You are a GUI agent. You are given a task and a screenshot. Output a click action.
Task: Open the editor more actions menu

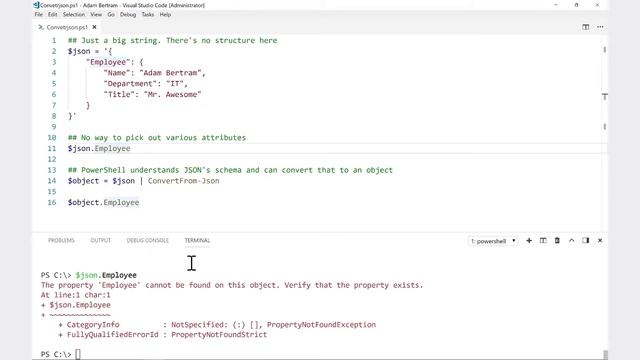click(600, 27)
